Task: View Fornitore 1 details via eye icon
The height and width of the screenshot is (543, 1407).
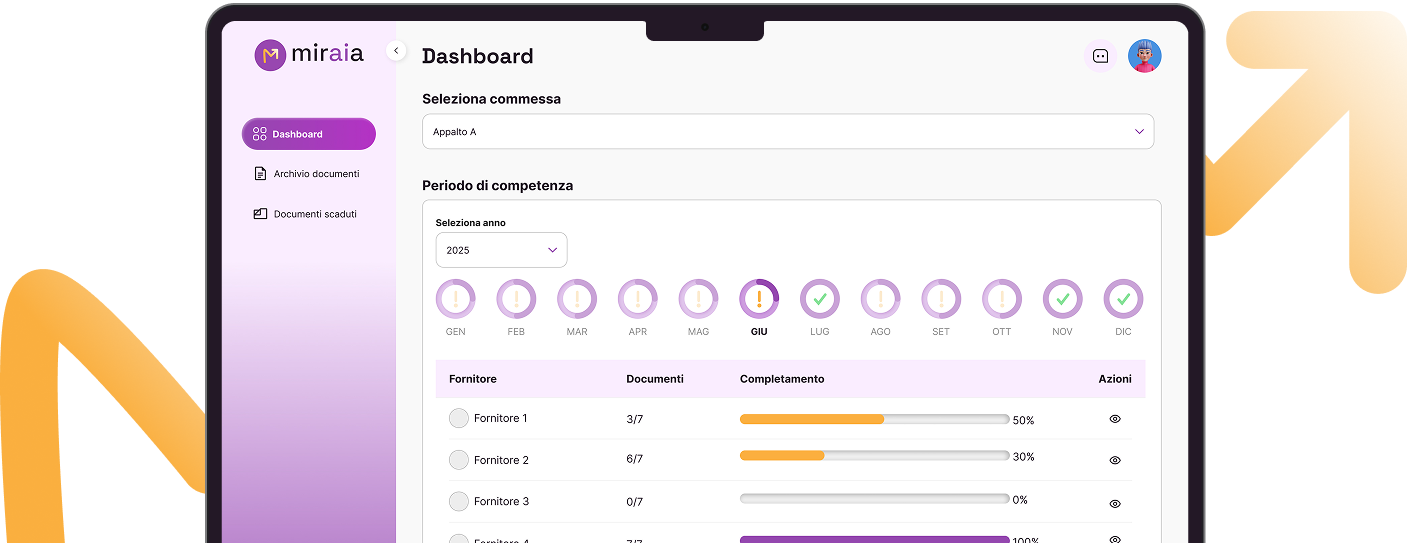Action: pyautogui.click(x=1115, y=419)
